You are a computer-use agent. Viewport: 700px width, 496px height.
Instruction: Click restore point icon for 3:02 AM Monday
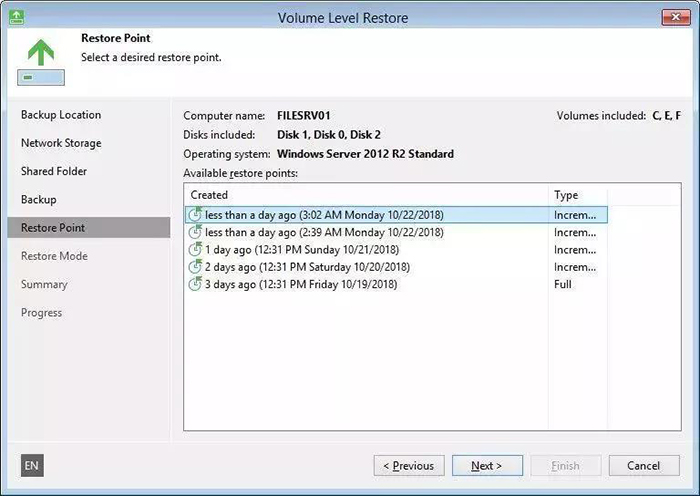click(195, 214)
